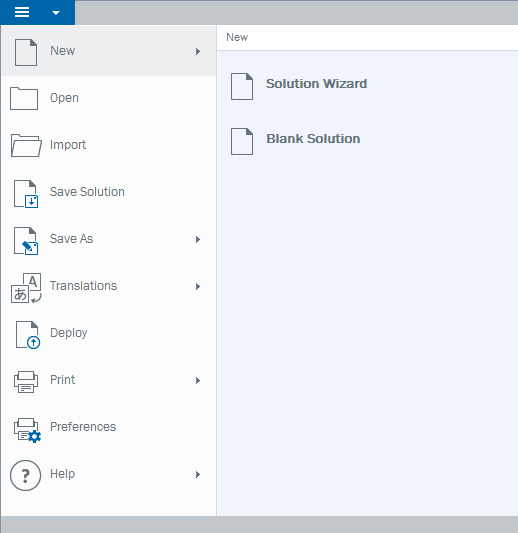This screenshot has width=518, height=533.
Task: Click the Translations language icon
Action: click(26, 288)
